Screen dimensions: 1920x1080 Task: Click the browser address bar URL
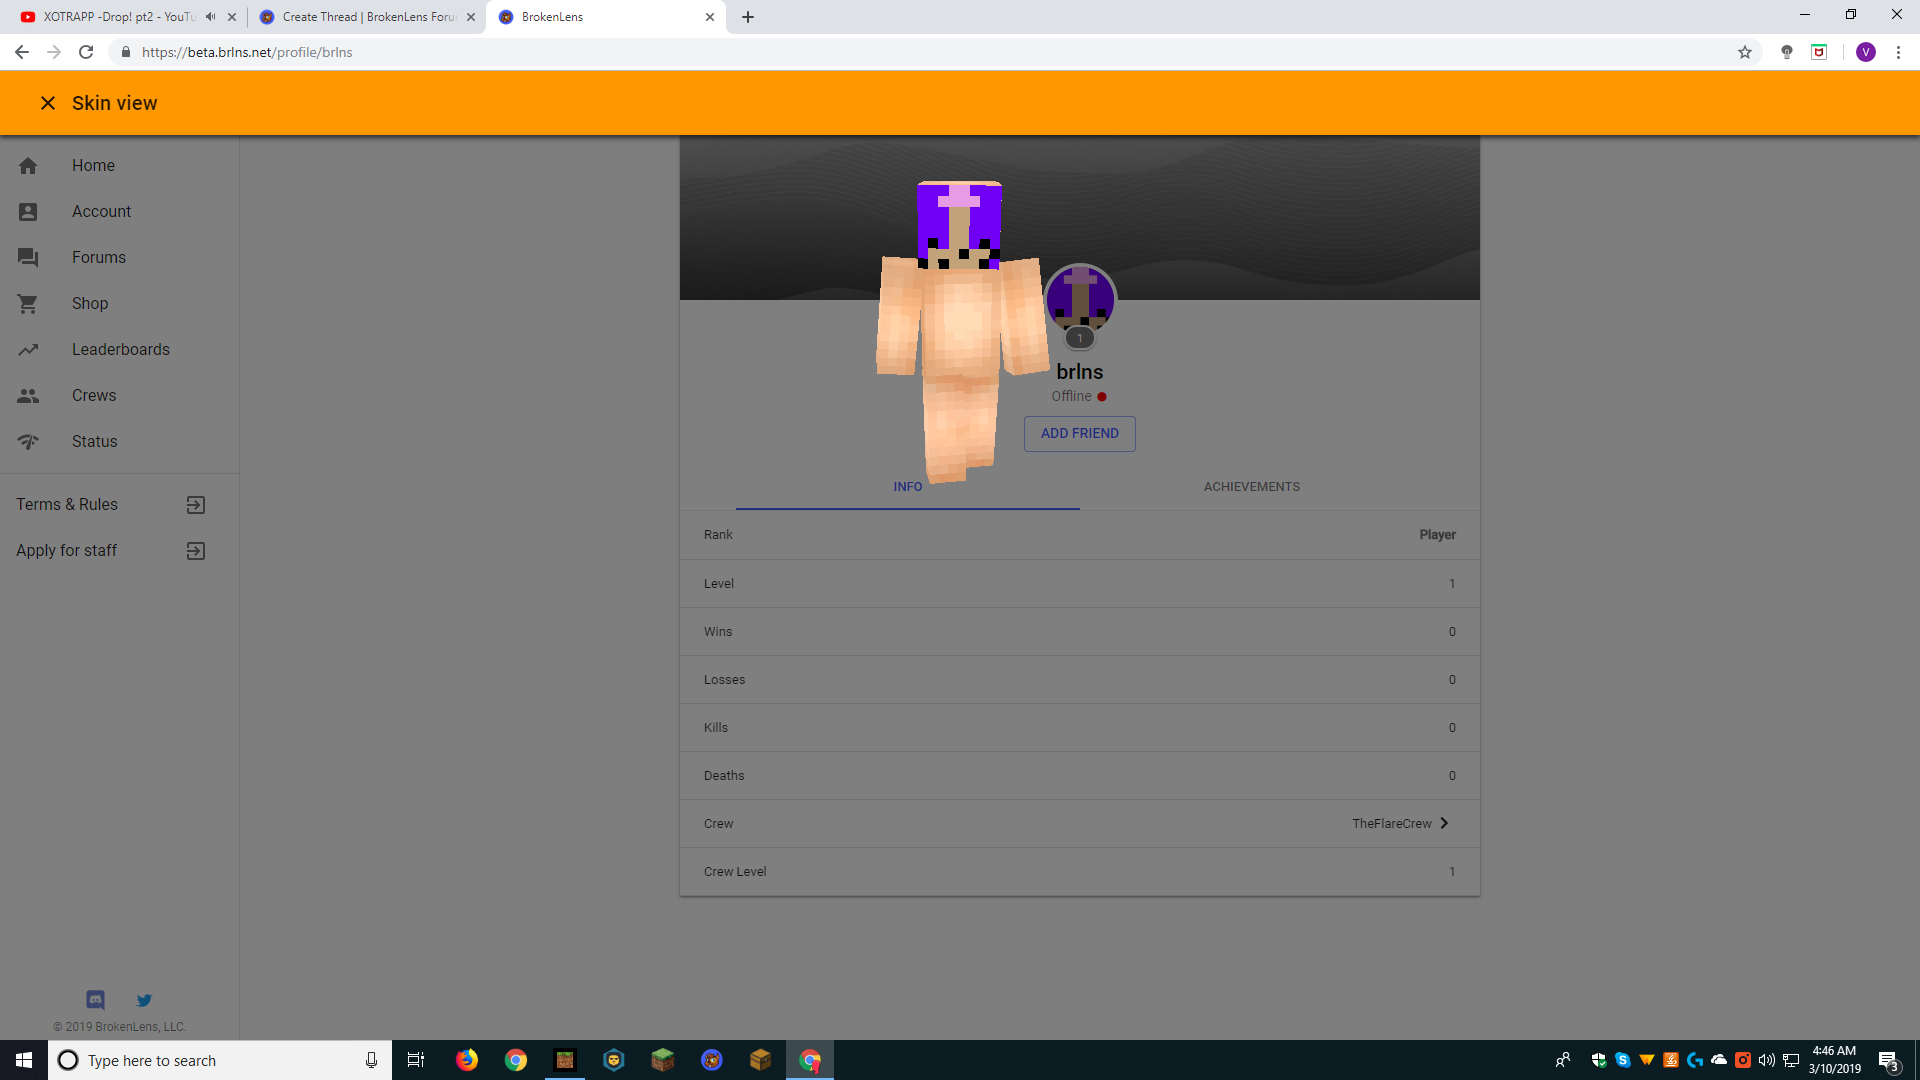[x=247, y=52]
